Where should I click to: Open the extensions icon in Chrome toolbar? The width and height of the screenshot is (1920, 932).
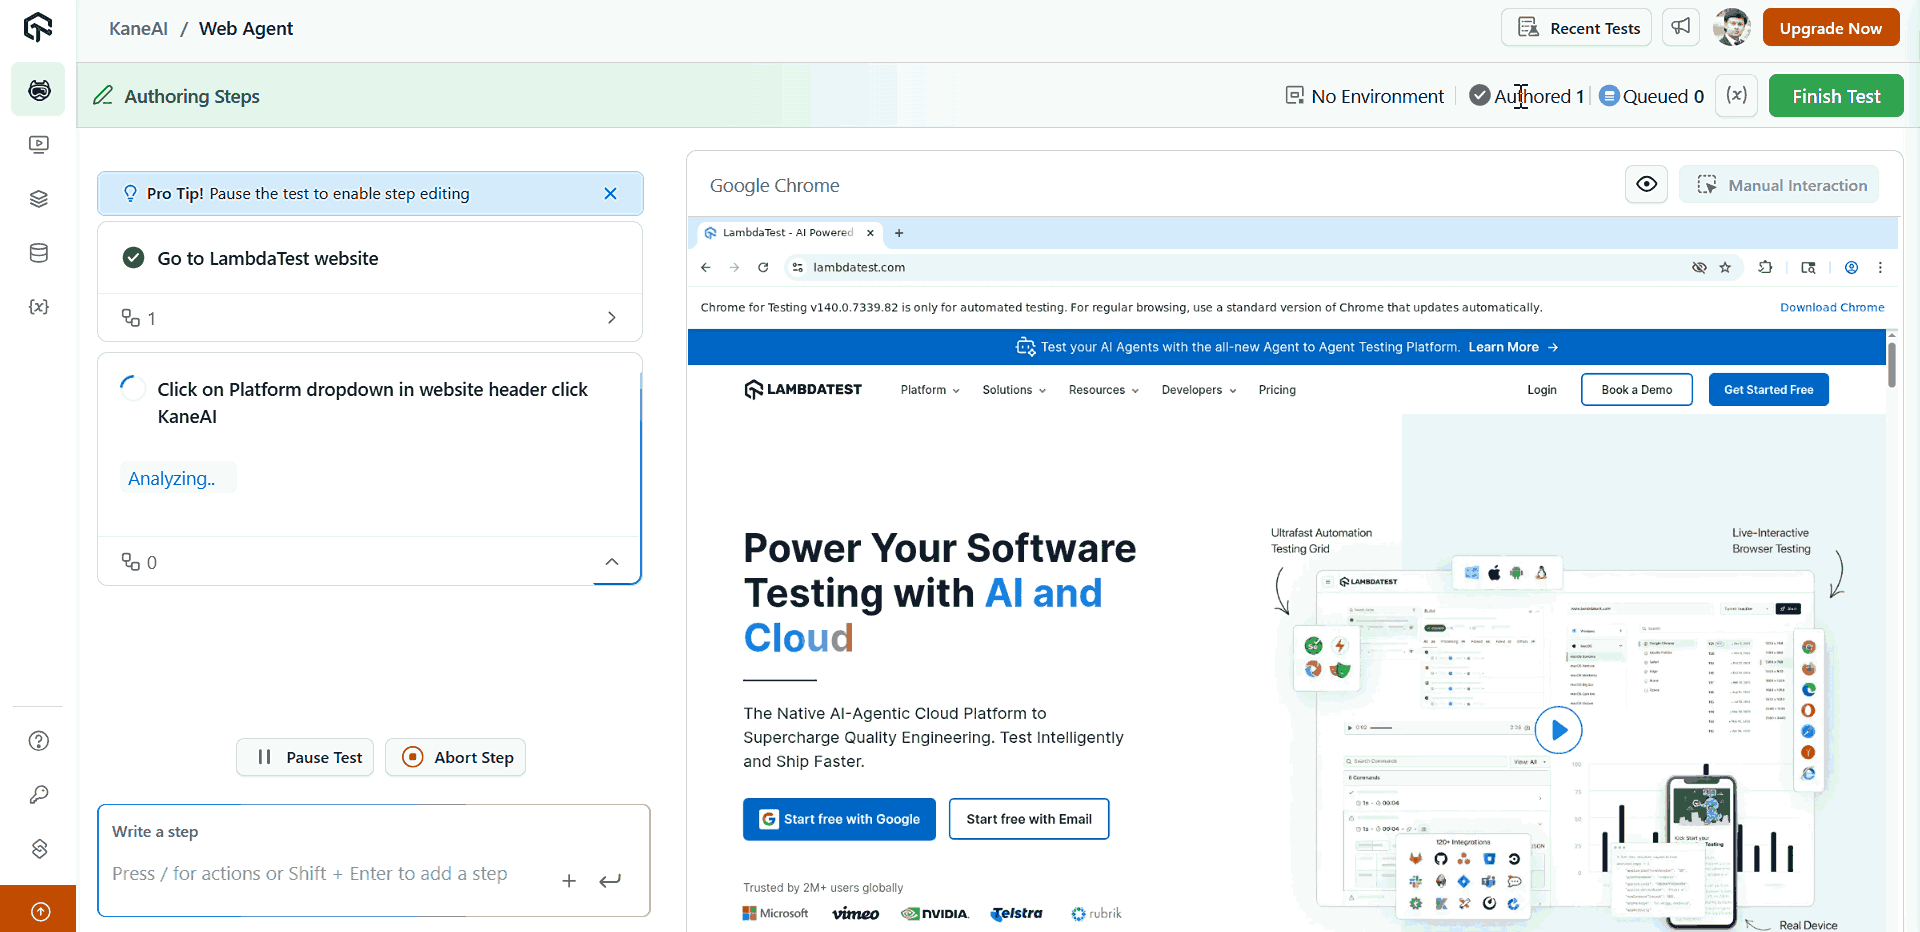coord(1766,267)
